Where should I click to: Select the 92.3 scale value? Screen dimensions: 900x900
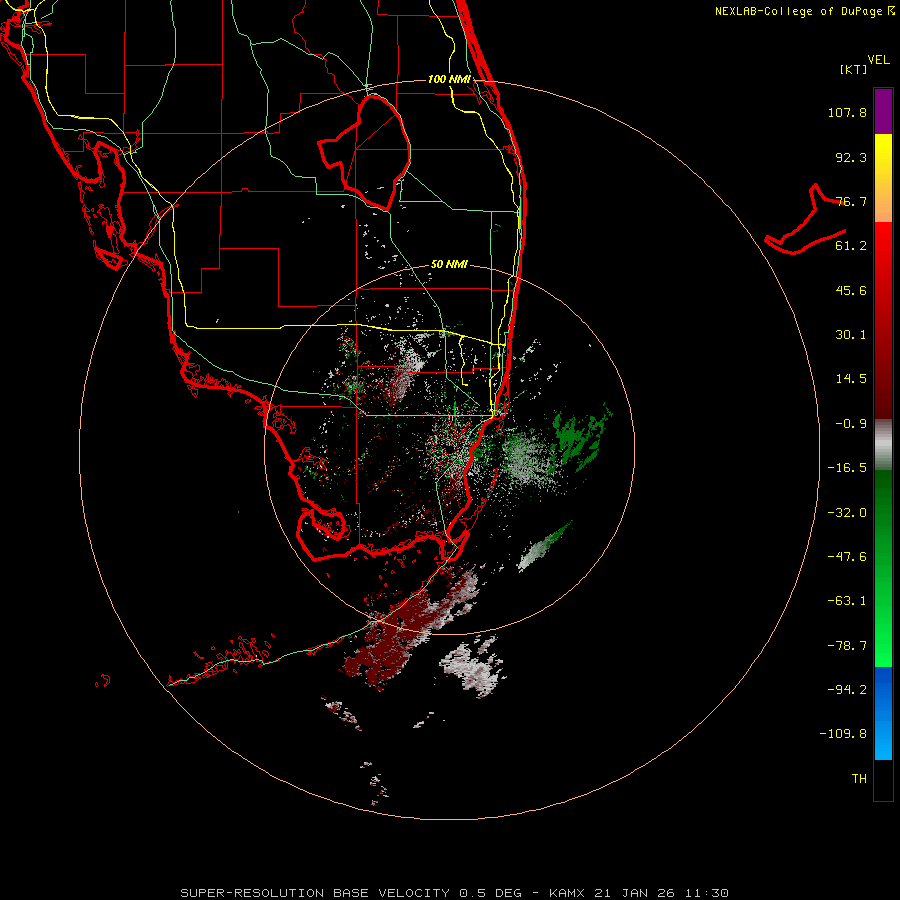[851, 157]
